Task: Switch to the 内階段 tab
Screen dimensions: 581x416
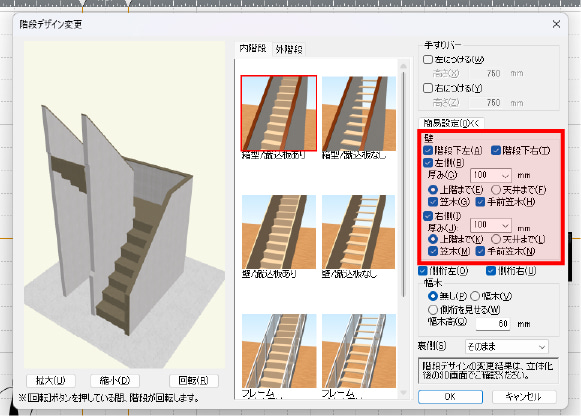Action: (253, 48)
